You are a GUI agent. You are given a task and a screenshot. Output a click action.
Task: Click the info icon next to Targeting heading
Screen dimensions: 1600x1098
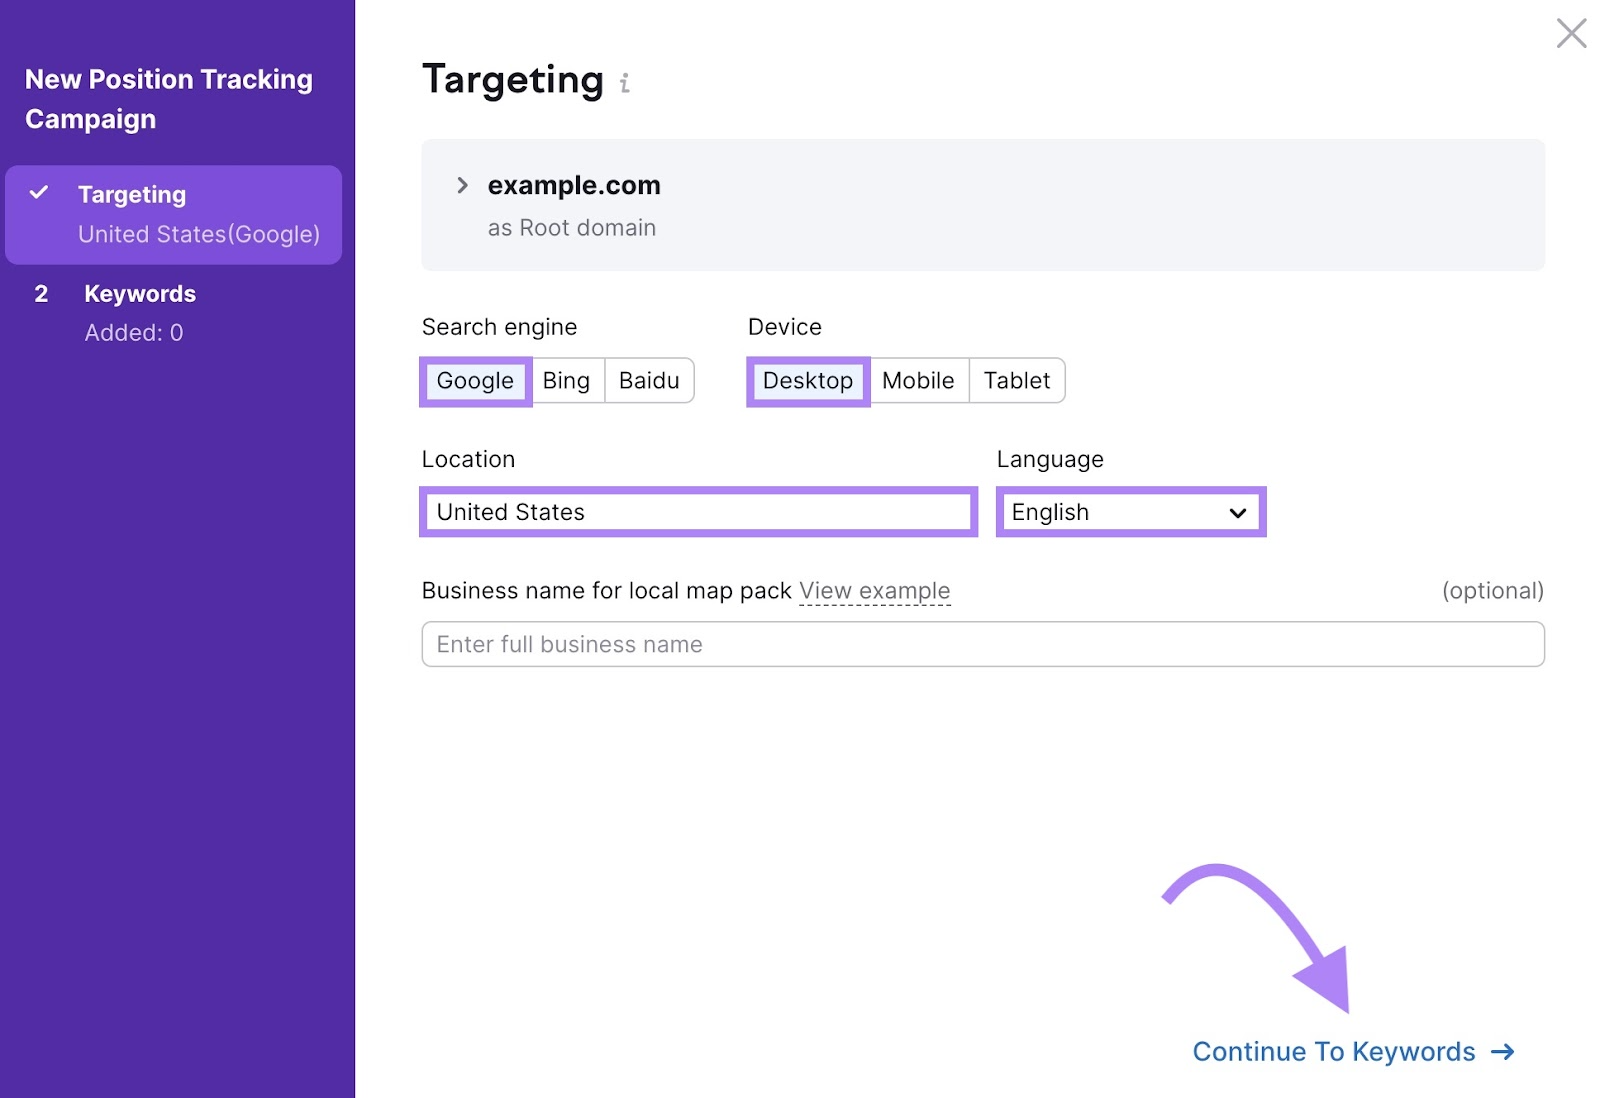coord(625,84)
